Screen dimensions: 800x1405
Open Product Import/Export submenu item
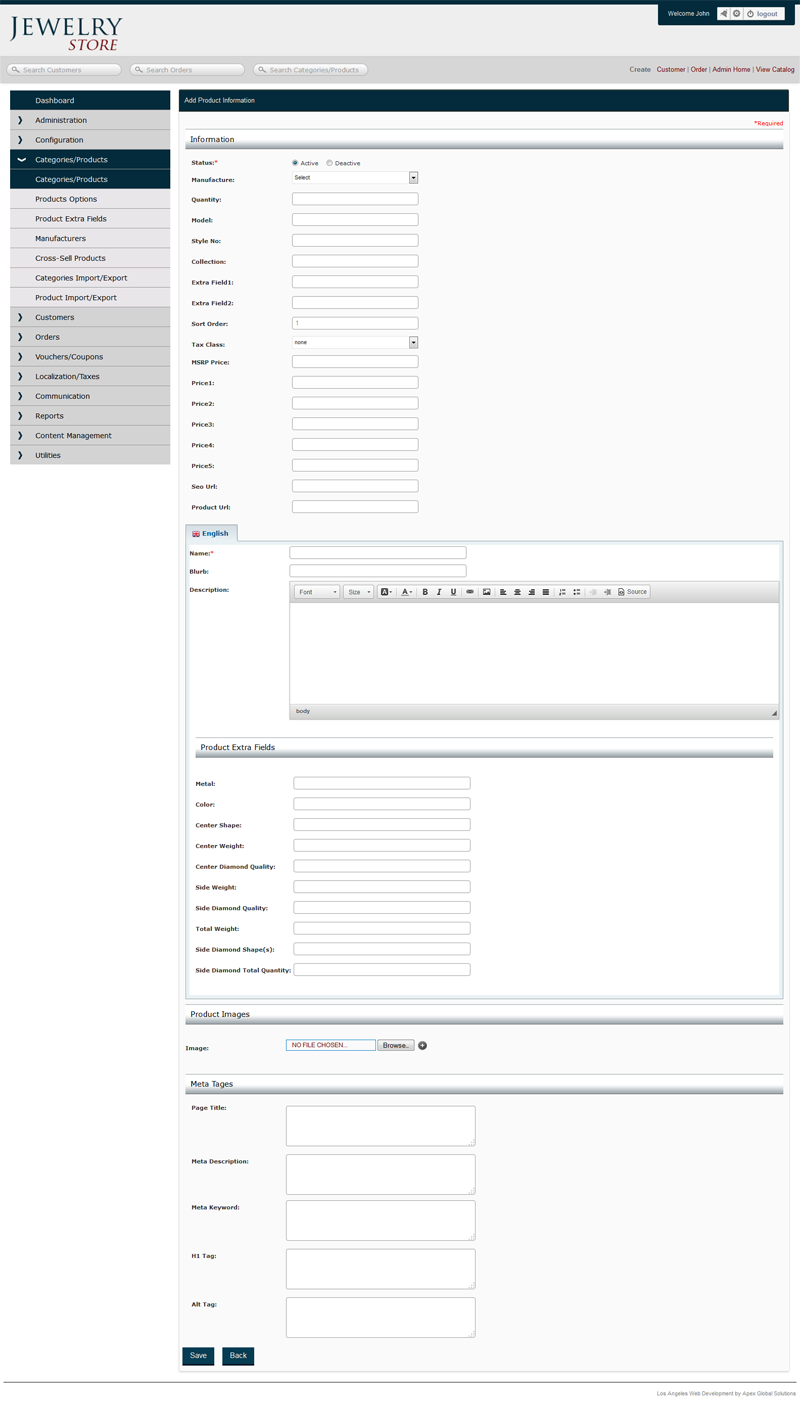point(90,297)
